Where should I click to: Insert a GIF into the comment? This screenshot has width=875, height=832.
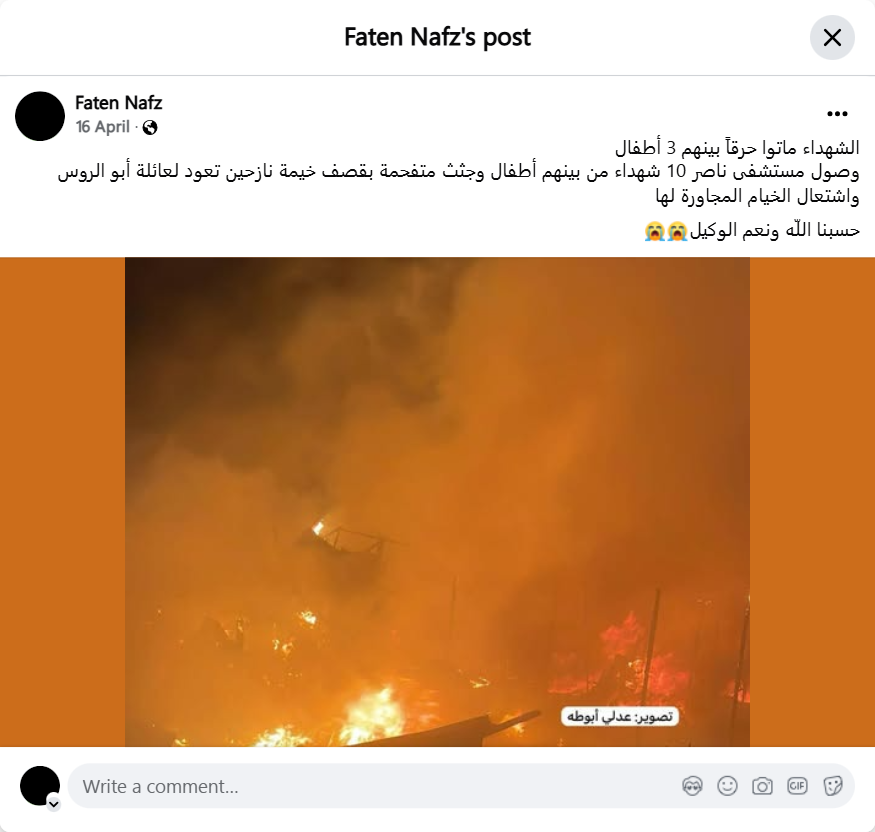(797, 786)
